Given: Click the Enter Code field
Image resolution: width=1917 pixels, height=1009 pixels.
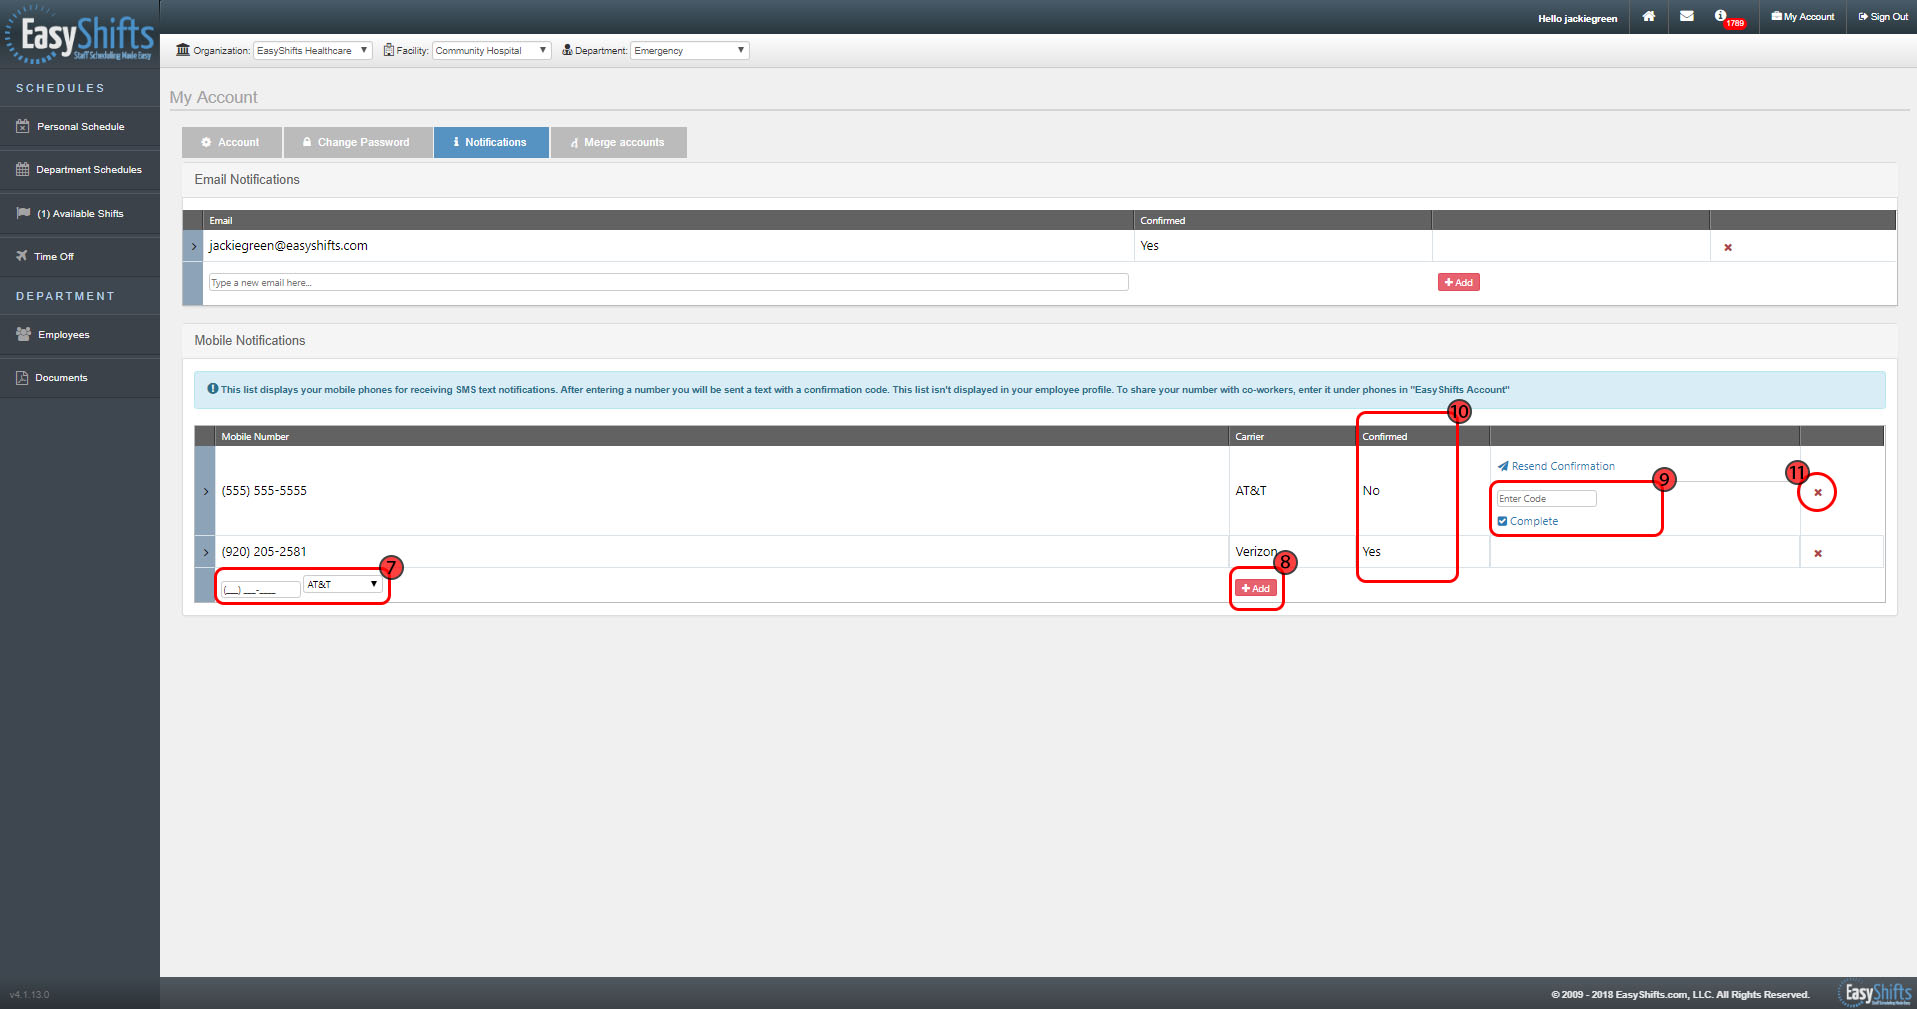Looking at the screenshot, I should [1546, 498].
